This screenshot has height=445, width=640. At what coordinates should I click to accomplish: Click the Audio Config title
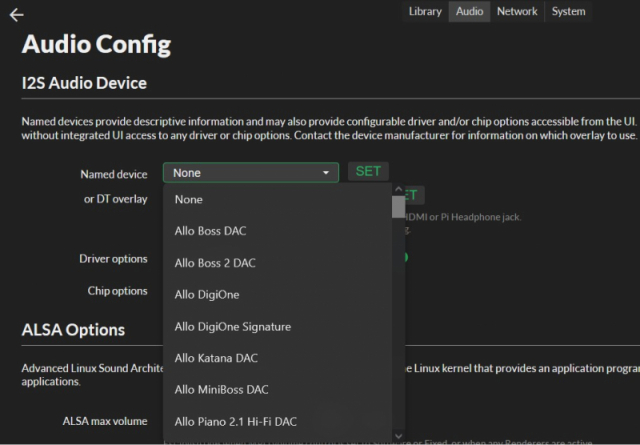pyautogui.click(x=96, y=45)
